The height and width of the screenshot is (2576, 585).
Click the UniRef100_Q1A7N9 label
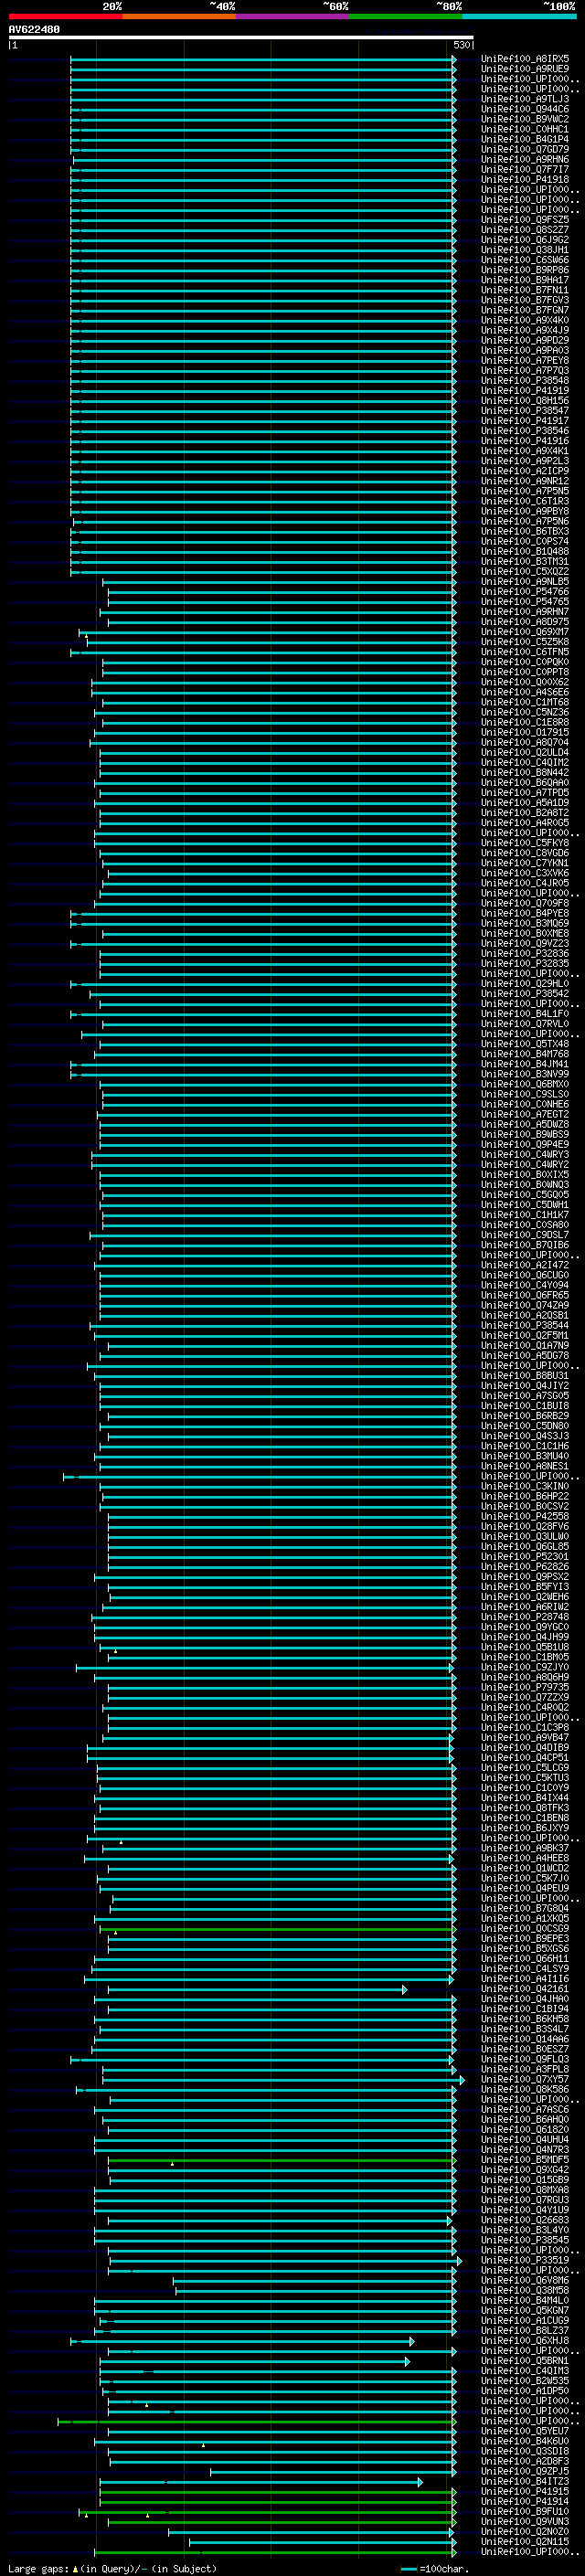(x=525, y=1345)
